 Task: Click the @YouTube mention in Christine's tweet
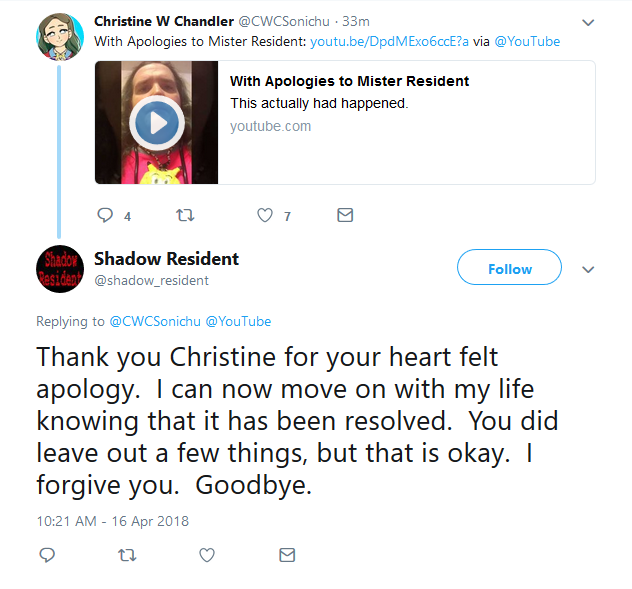(527, 42)
